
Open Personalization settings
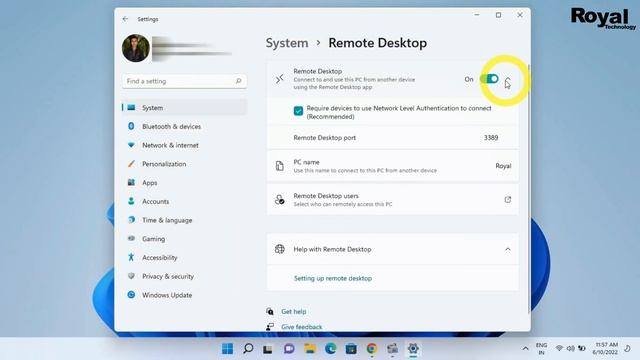184,164
